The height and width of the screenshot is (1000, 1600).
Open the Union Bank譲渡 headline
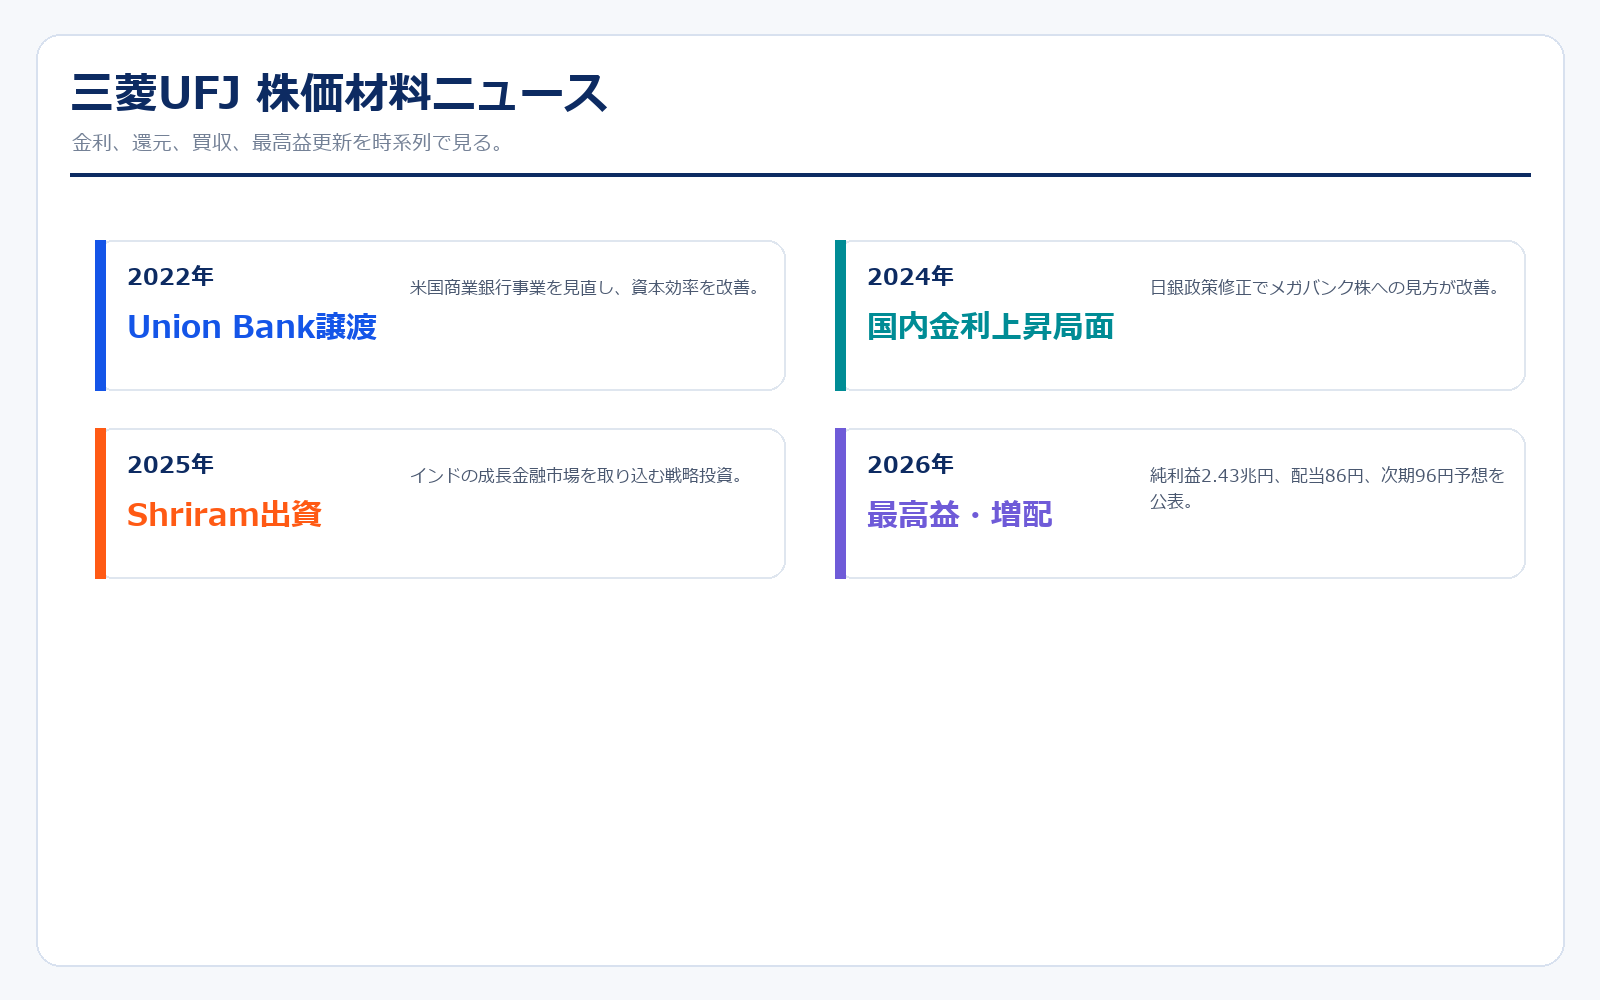click(x=252, y=326)
